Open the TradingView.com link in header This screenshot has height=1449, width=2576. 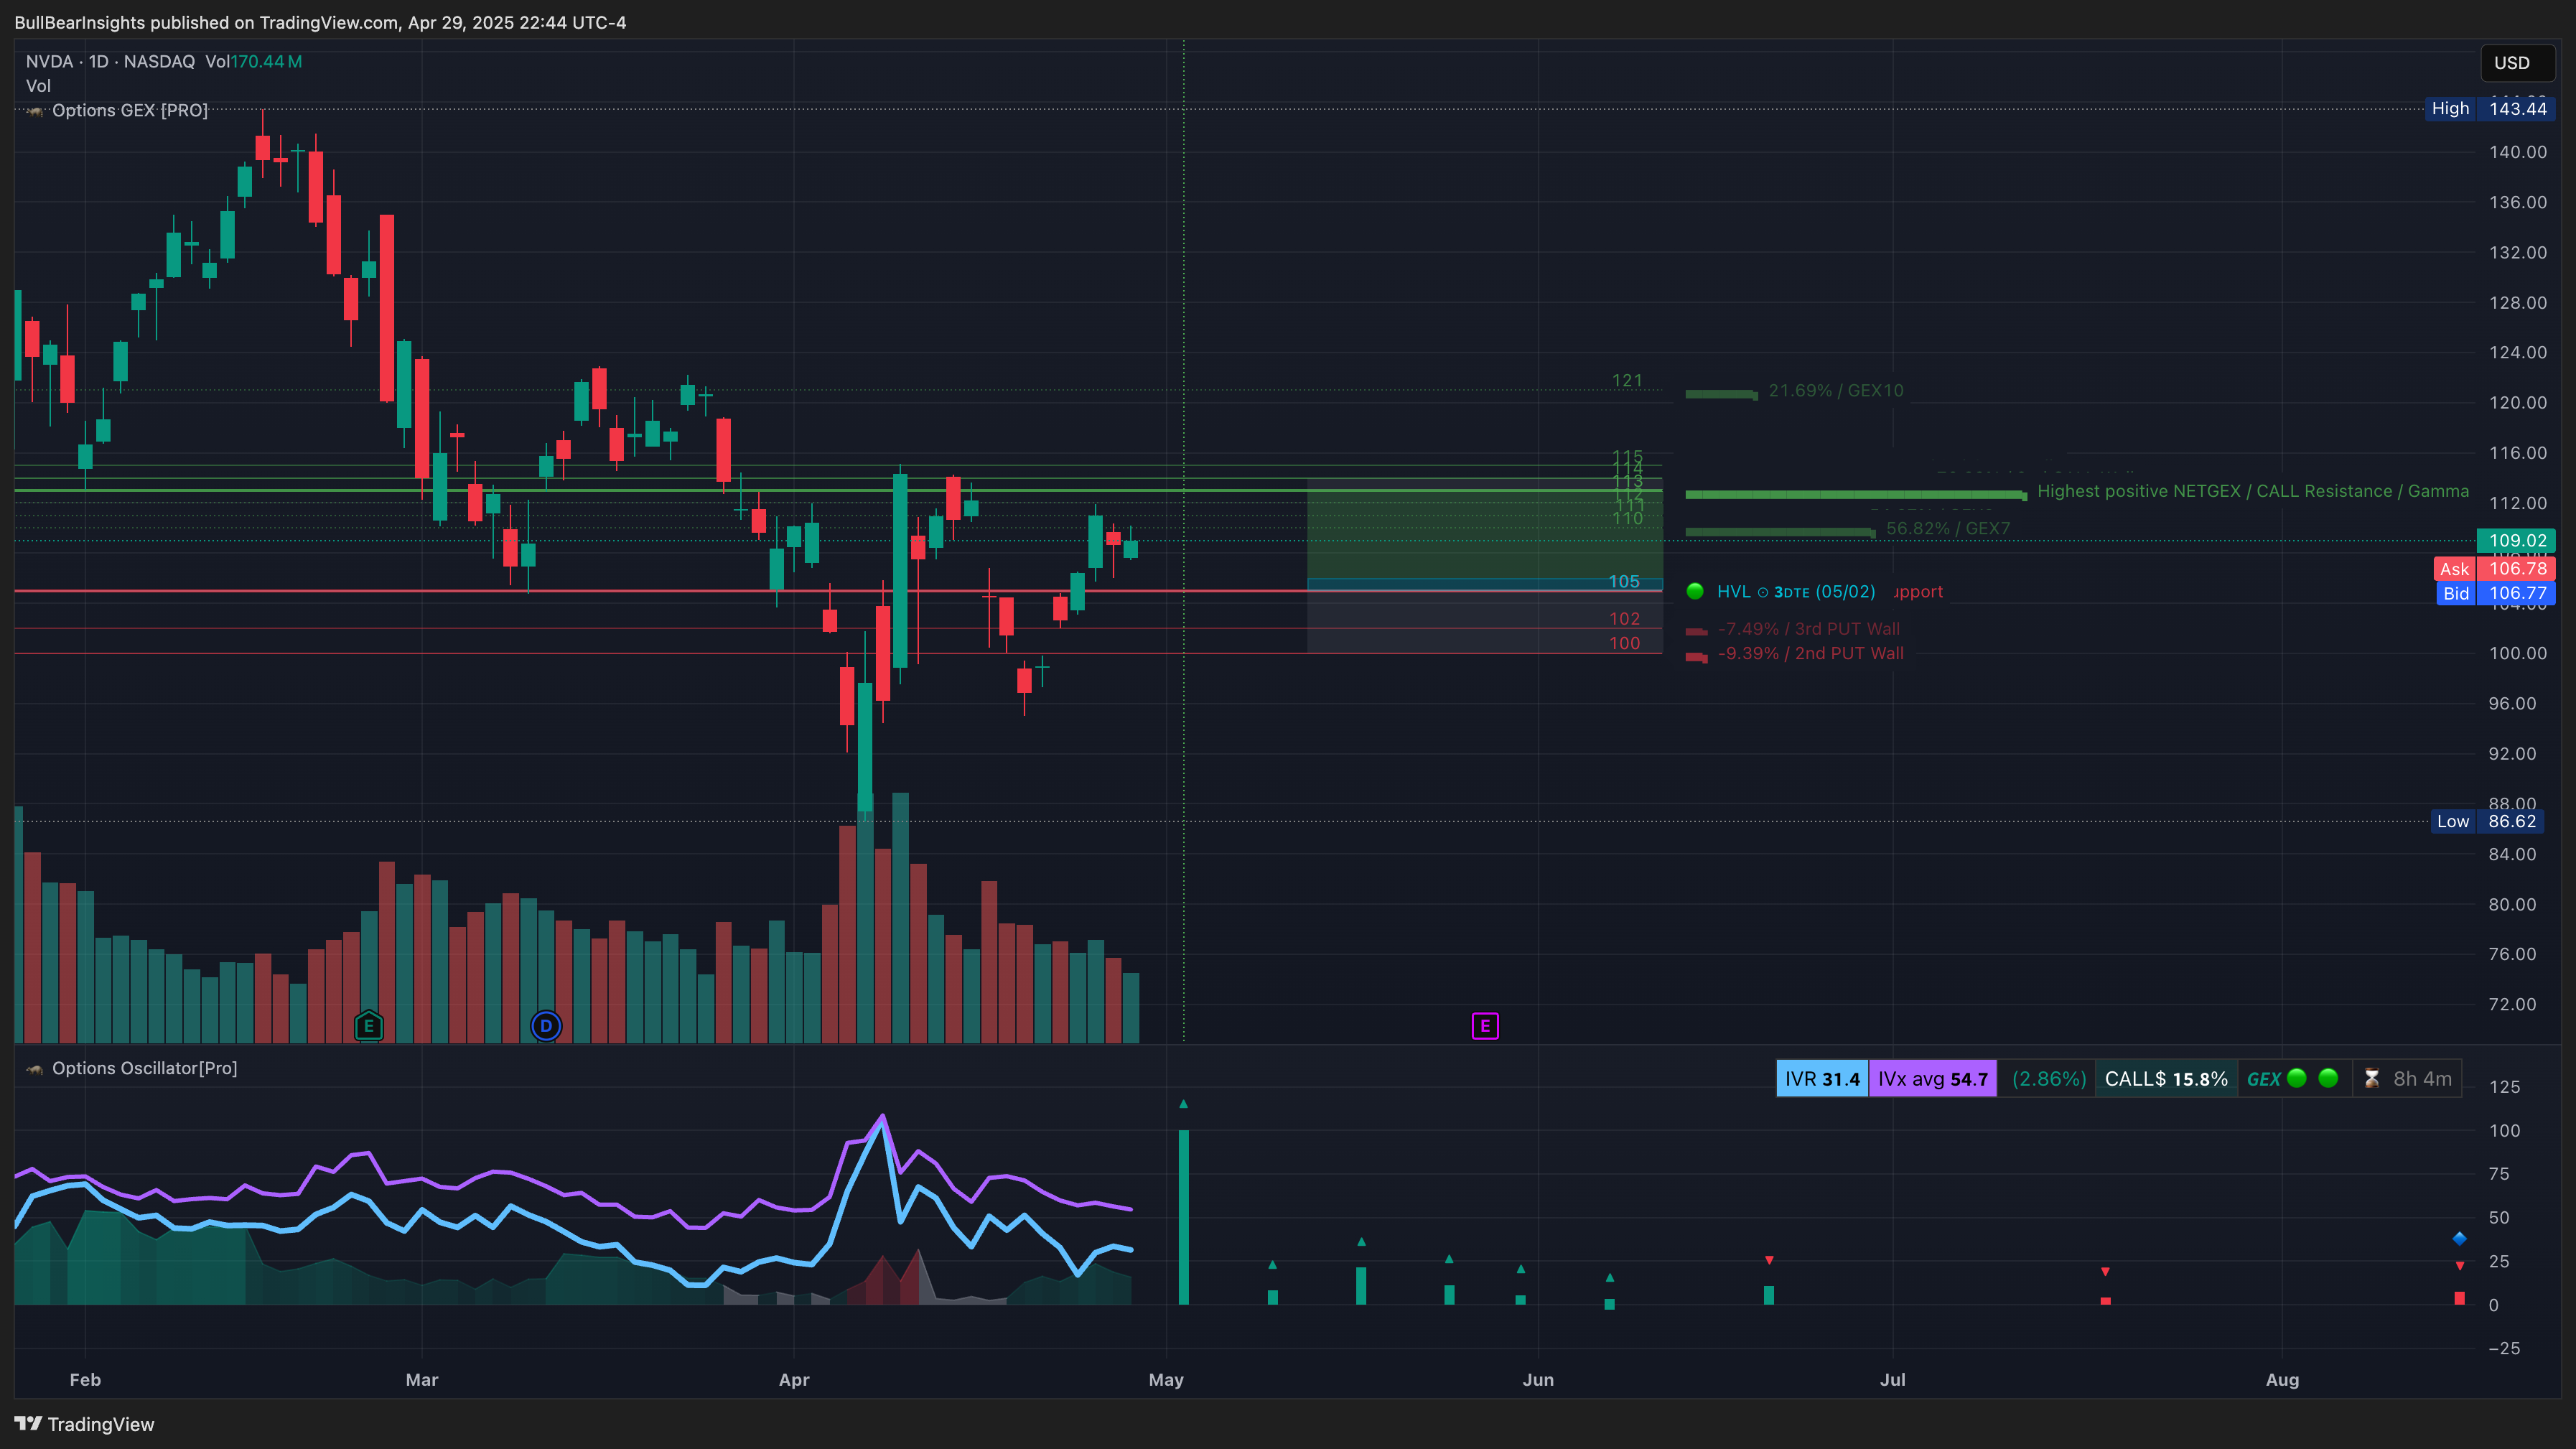pyautogui.click(x=329, y=22)
